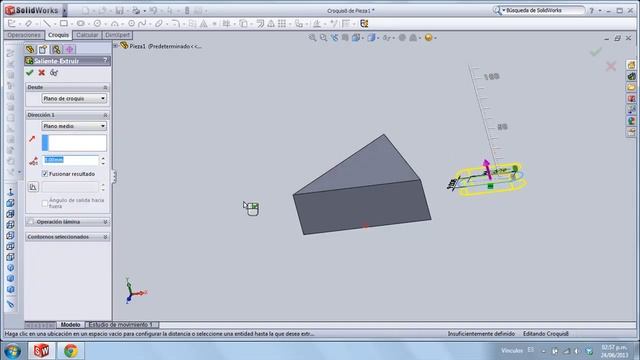640x360 pixels.
Task: Select the Rectangle sketch tool
Action: point(64,24)
